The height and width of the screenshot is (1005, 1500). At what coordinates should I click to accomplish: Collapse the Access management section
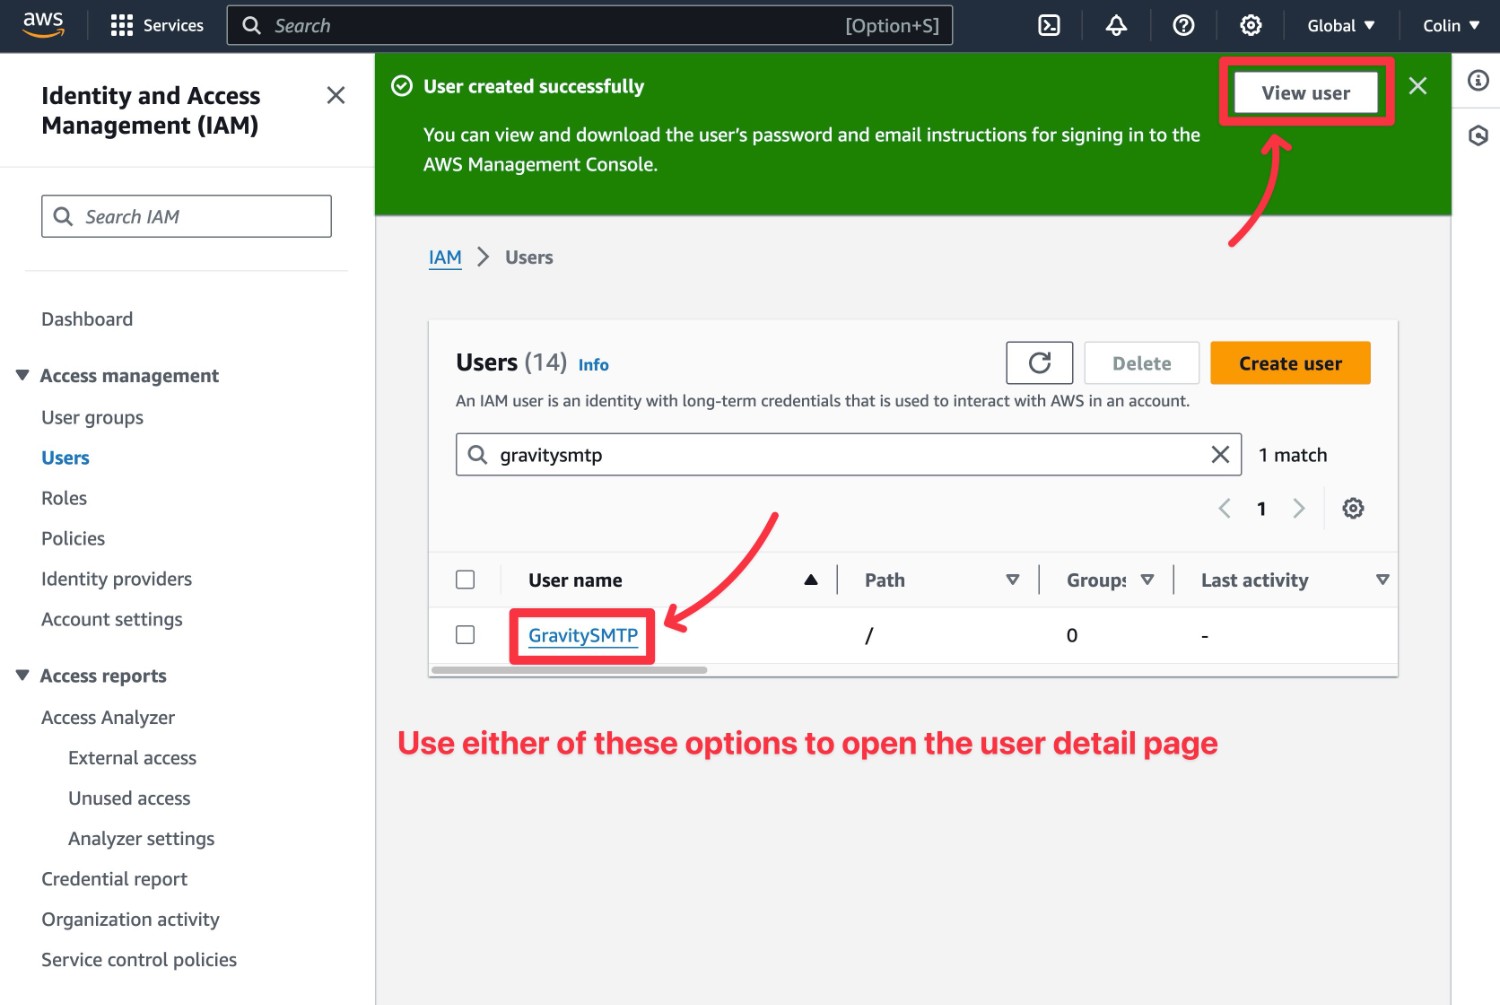[x=22, y=375]
